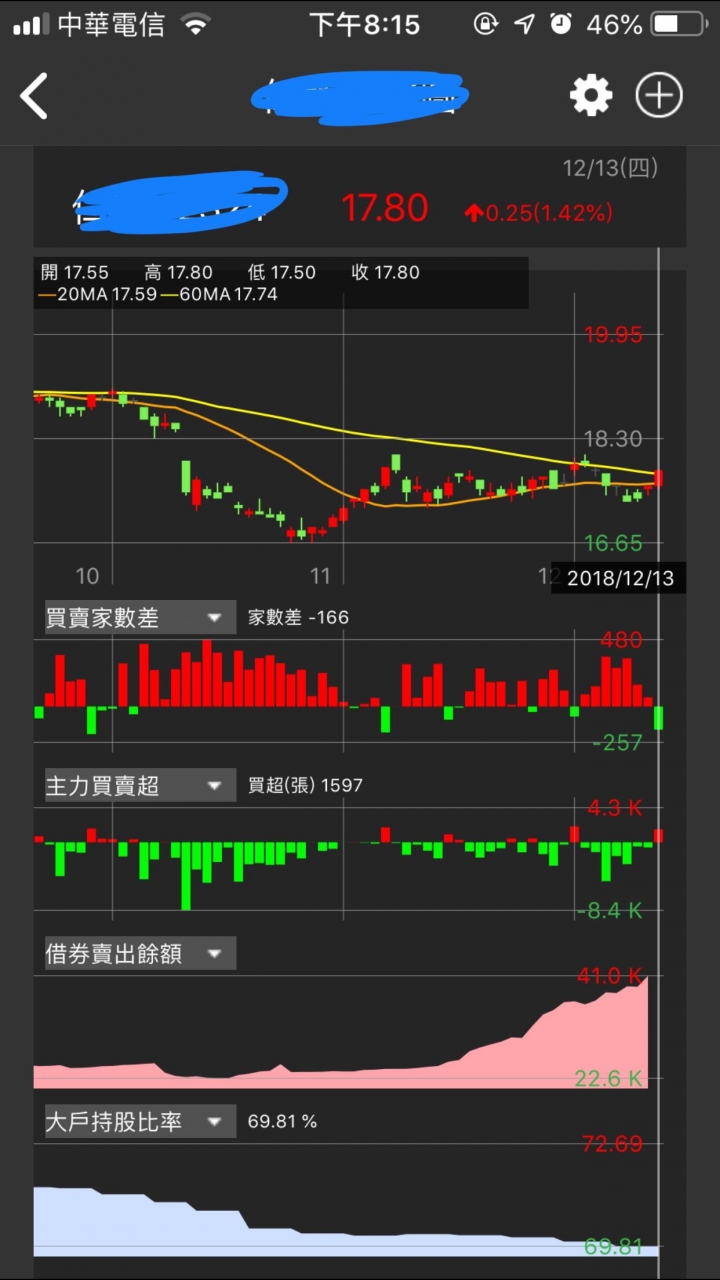This screenshot has height=1280, width=720.
Task: Select the 22.6 K axis label
Action: coord(609,1078)
